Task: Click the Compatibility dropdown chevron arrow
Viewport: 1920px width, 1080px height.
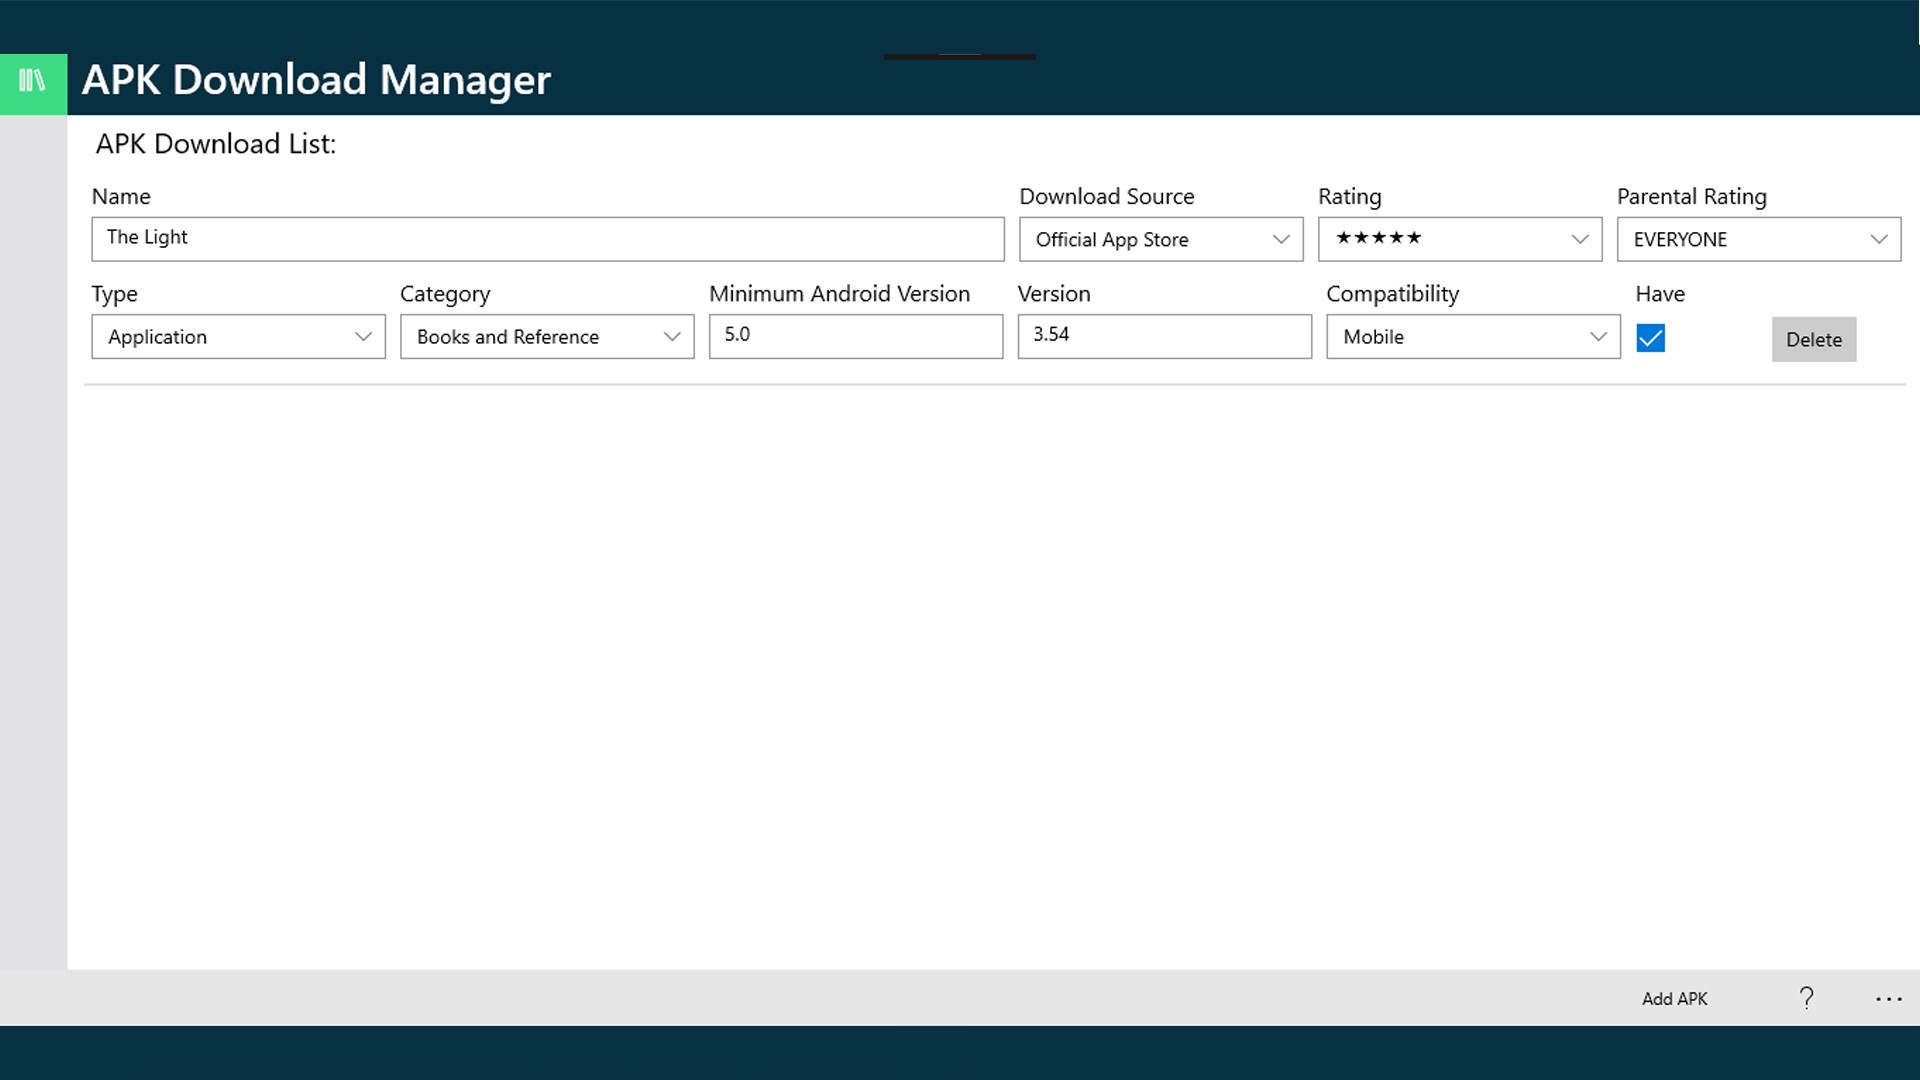Action: pos(1597,337)
